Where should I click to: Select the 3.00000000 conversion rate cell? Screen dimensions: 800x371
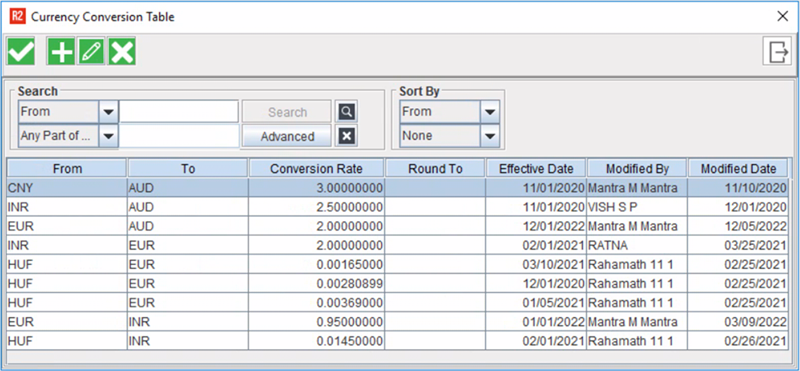pyautogui.click(x=316, y=188)
